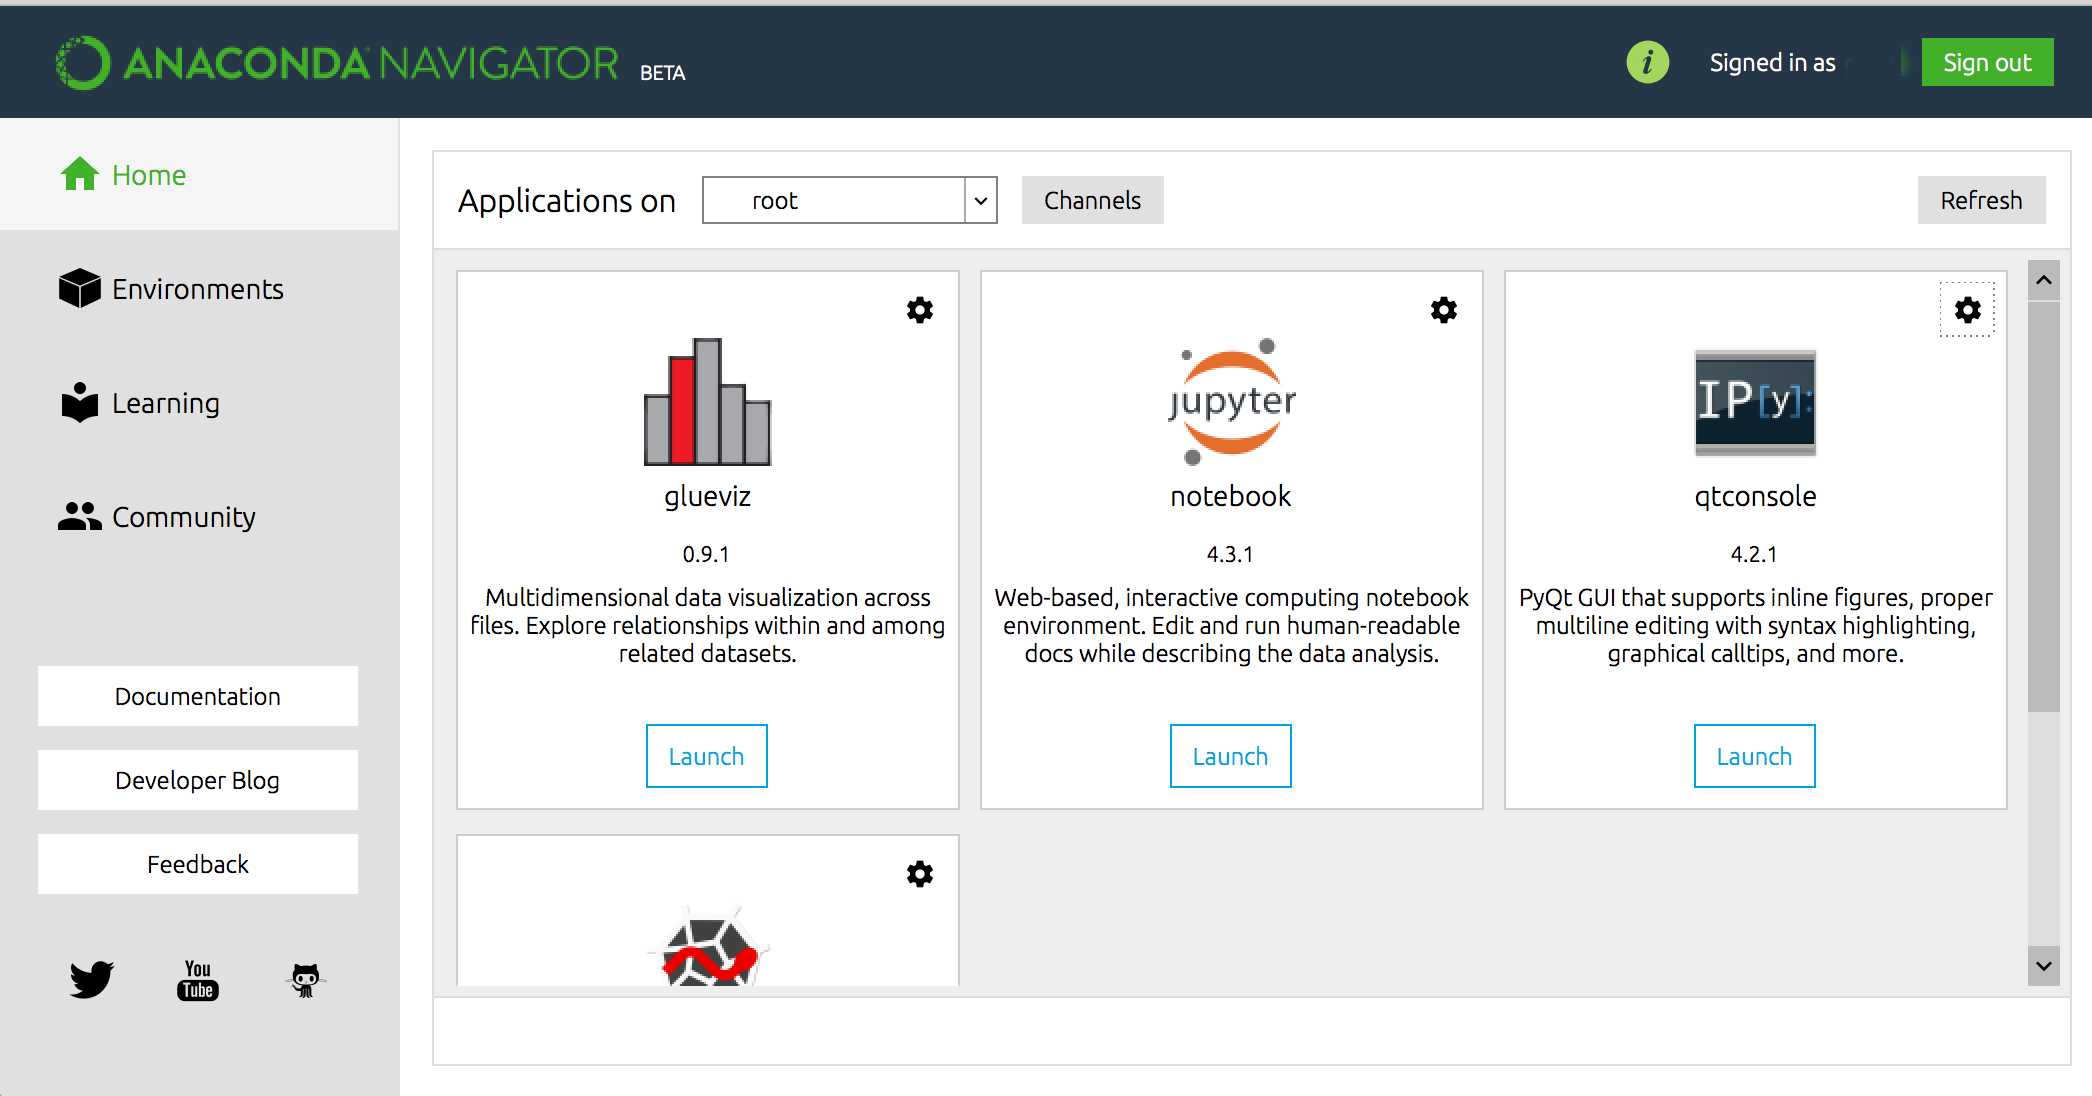Click the Jupyter notebook logo

[x=1231, y=401]
